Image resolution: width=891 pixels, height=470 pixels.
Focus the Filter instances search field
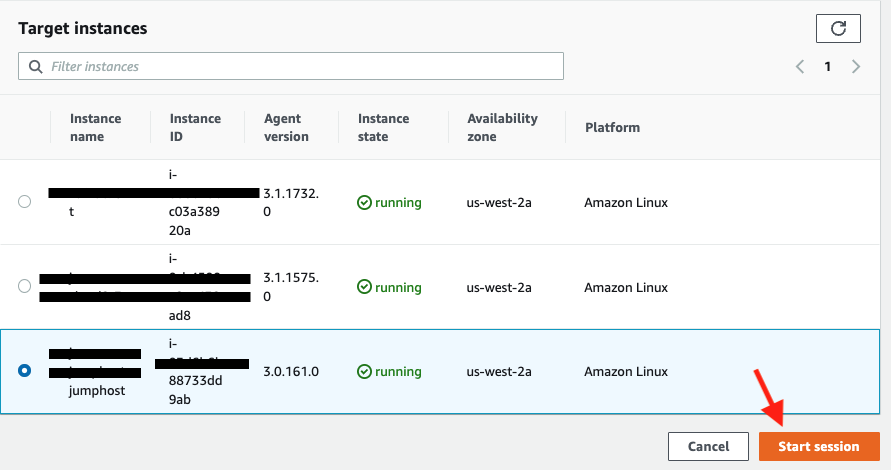point(300,67)
